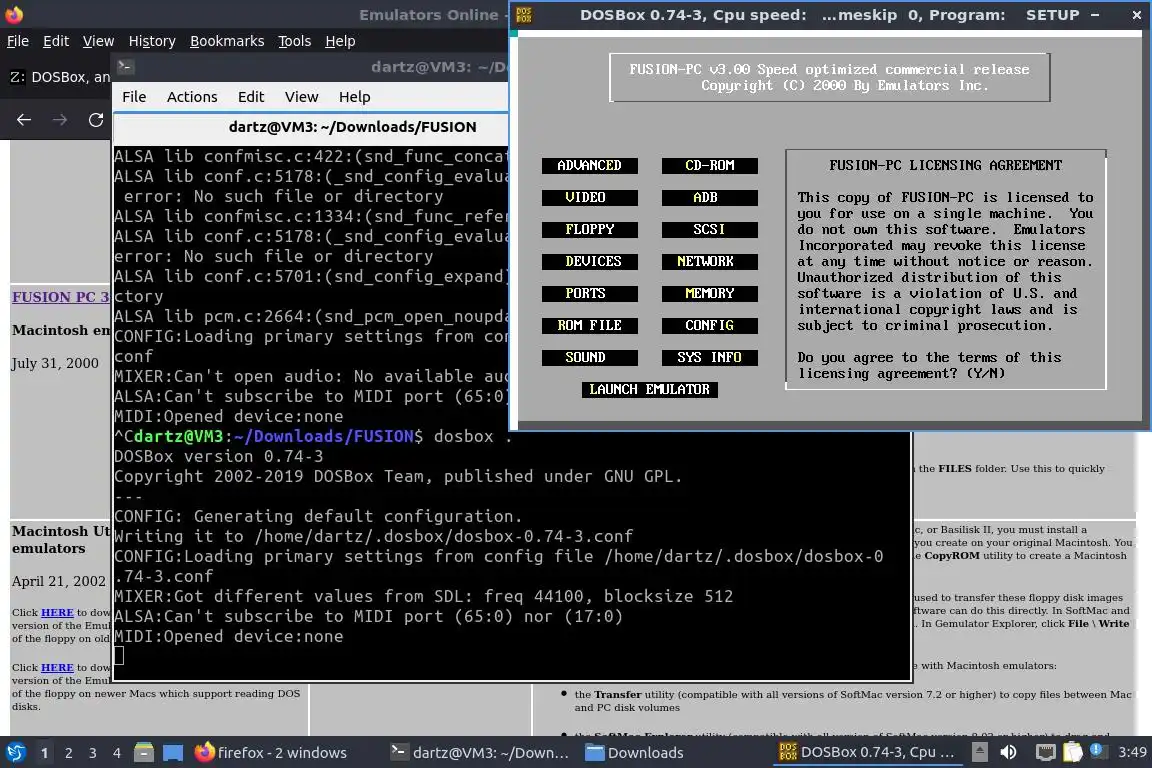Open the SYS INFO button

(x=709, y=357)
